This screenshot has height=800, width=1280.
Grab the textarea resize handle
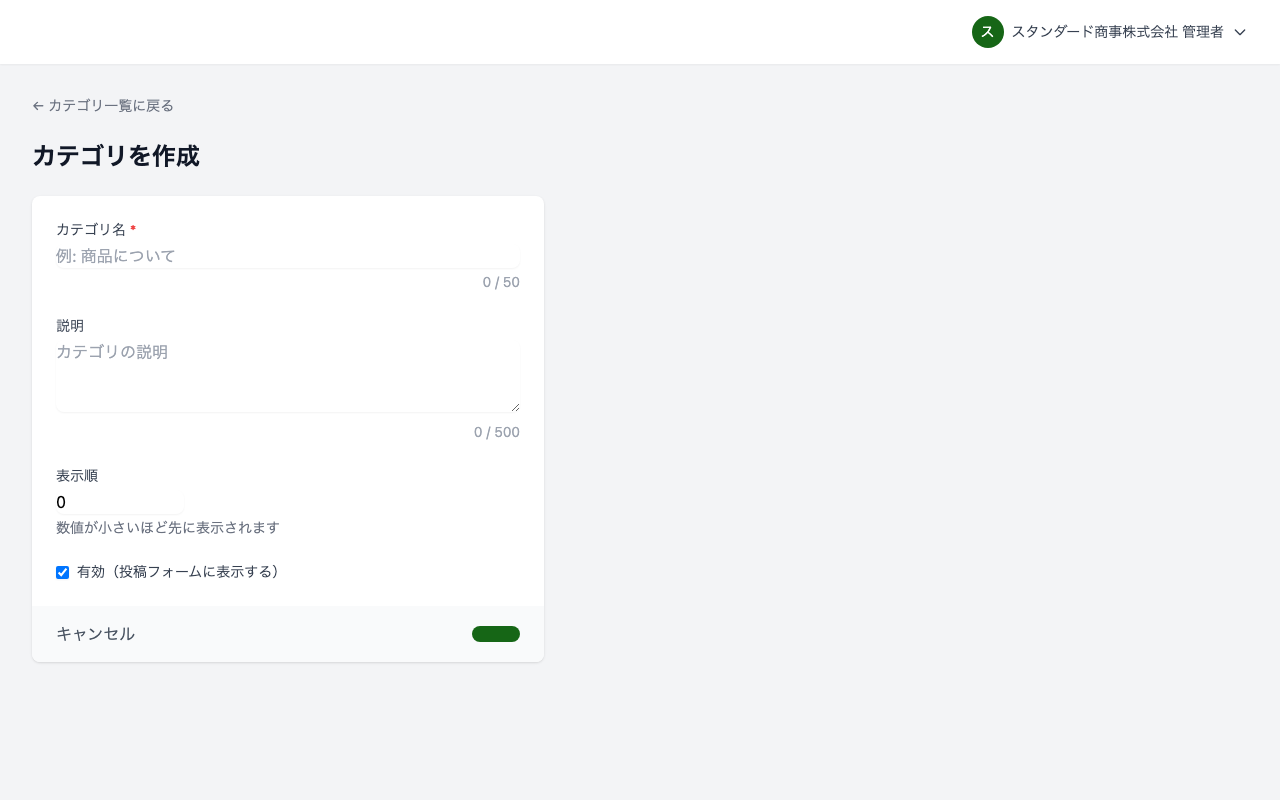516,407
